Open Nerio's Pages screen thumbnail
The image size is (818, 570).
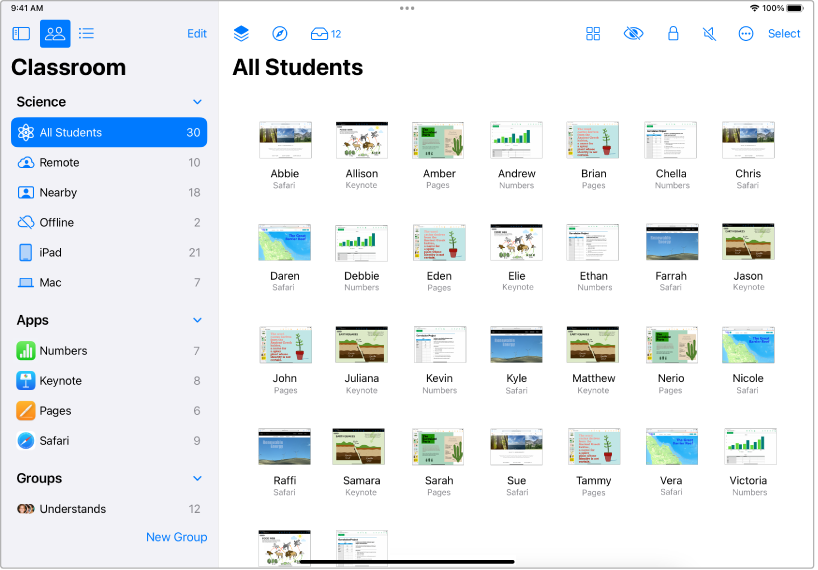[x=672, y=345]
